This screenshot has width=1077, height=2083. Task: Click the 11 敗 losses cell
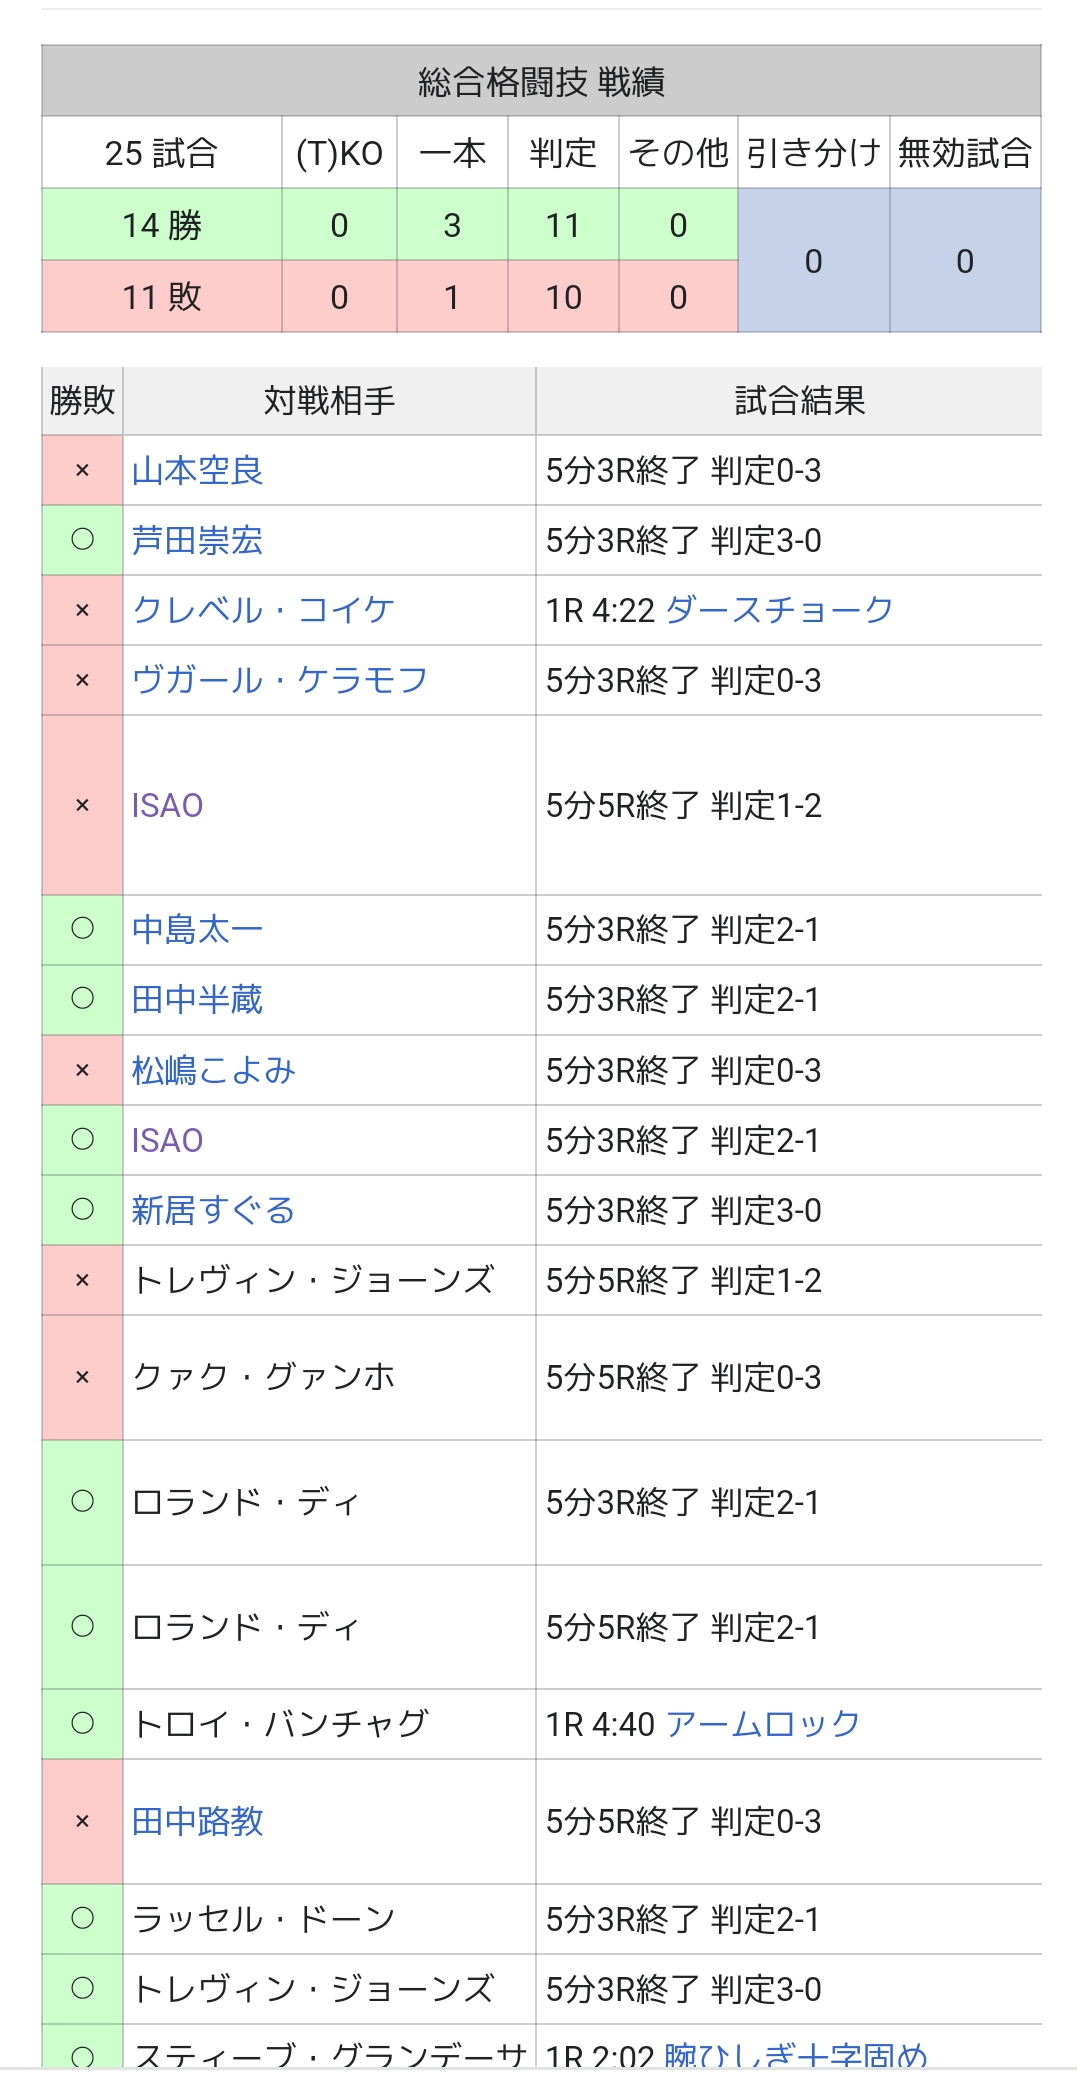(161, 297)
